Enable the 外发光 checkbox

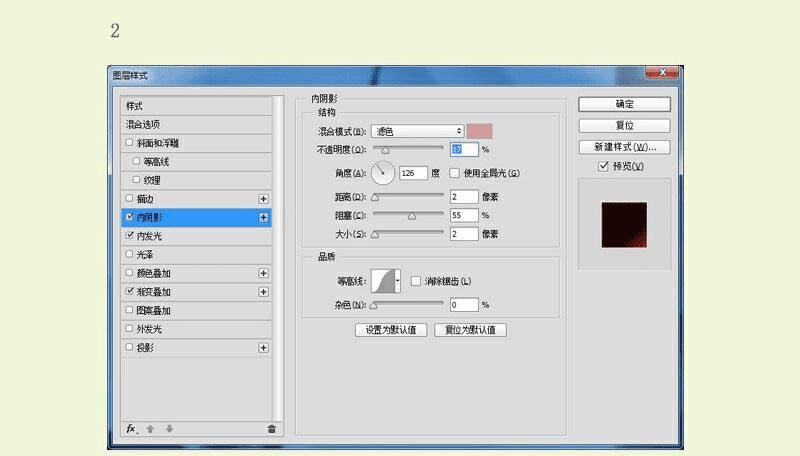click(x=129, y=328)
